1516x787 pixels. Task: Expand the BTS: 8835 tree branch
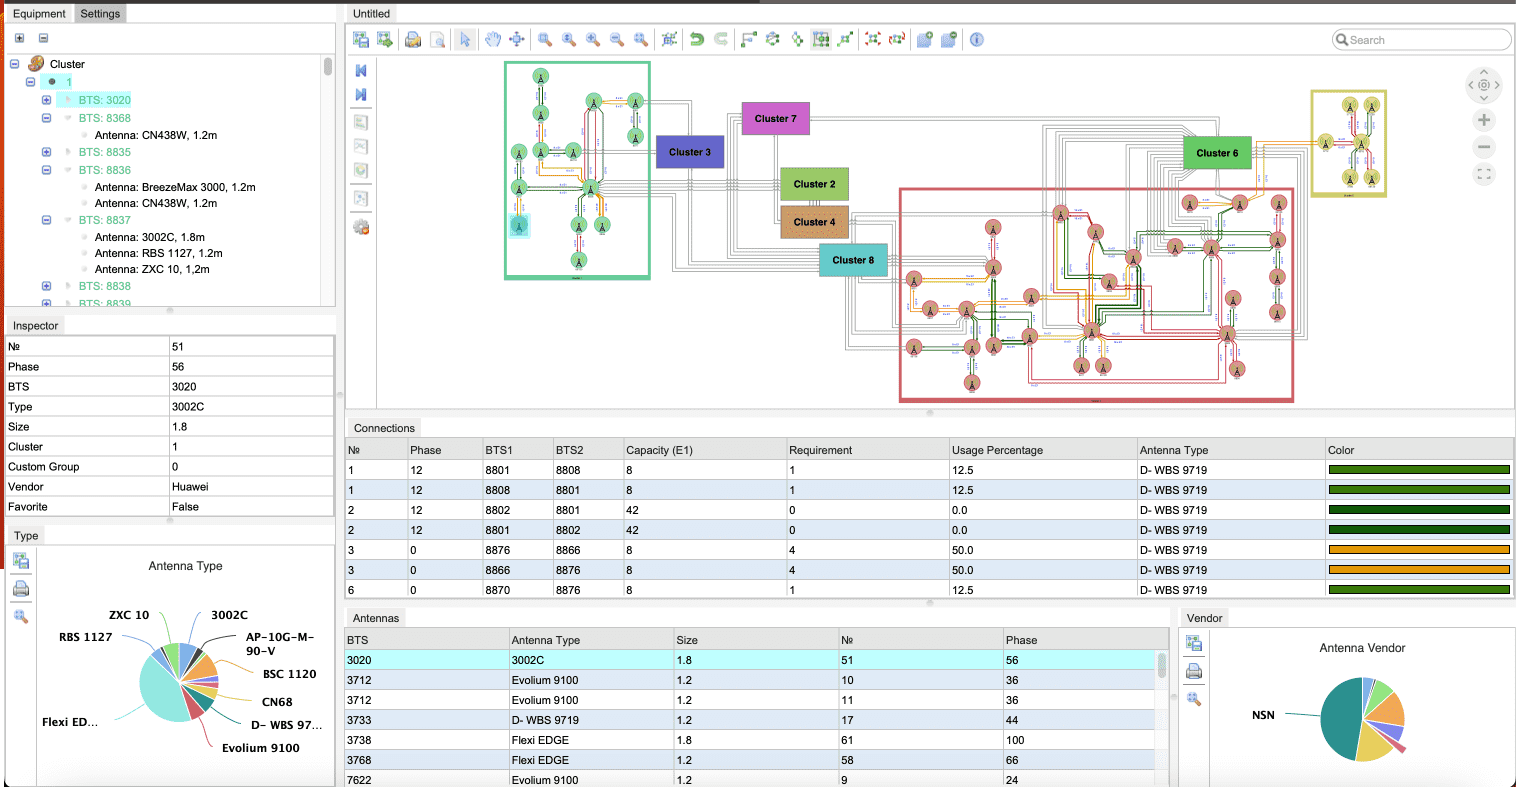(46, 151)
